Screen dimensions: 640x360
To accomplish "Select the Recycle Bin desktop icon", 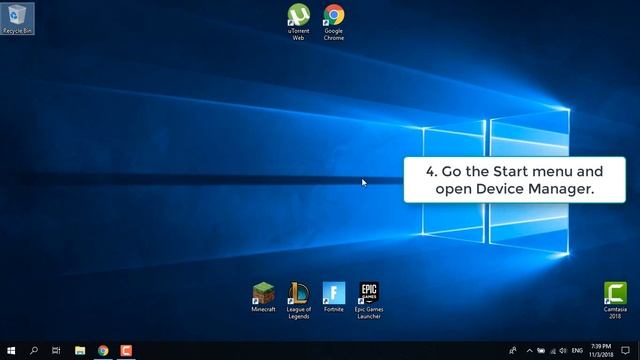I will point(17,19).
